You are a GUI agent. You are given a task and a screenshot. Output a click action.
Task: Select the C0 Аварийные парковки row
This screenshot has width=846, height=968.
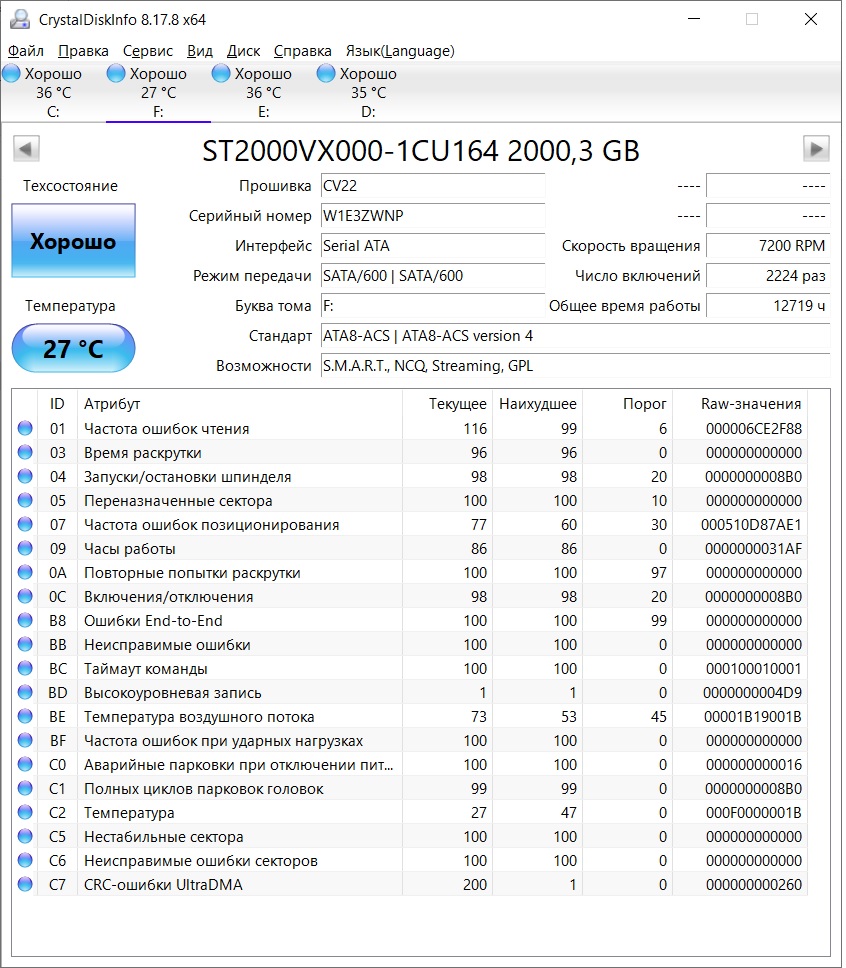tap(409, 764)
